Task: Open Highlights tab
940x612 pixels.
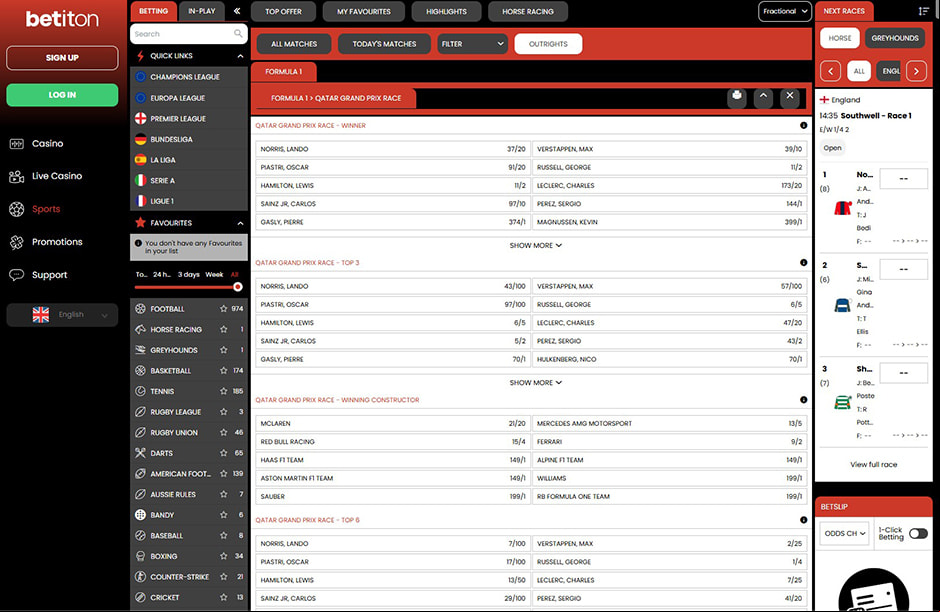Action: [x=446, y=11]
